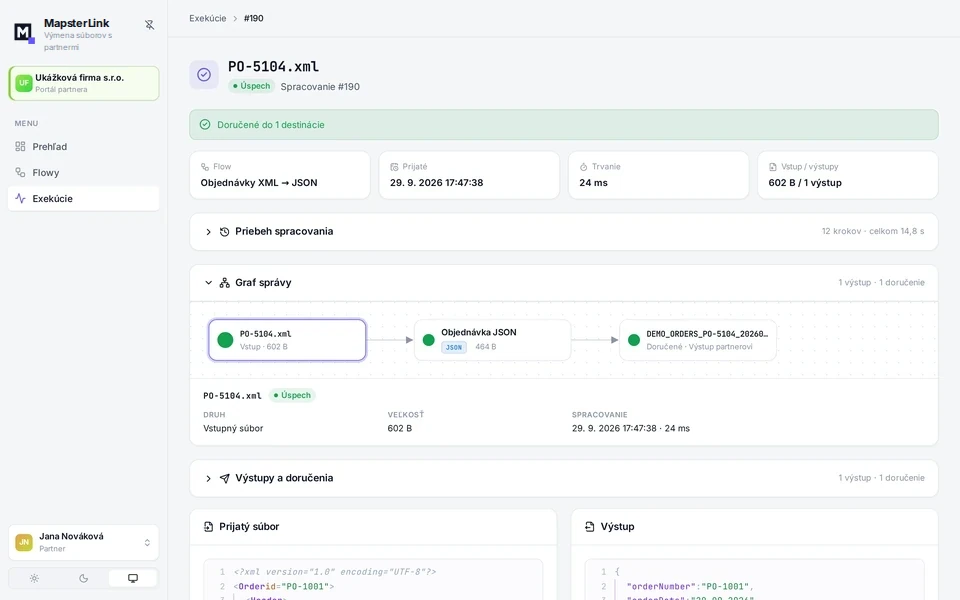Click the Vstup / výstupy file icon

(773, 167)
